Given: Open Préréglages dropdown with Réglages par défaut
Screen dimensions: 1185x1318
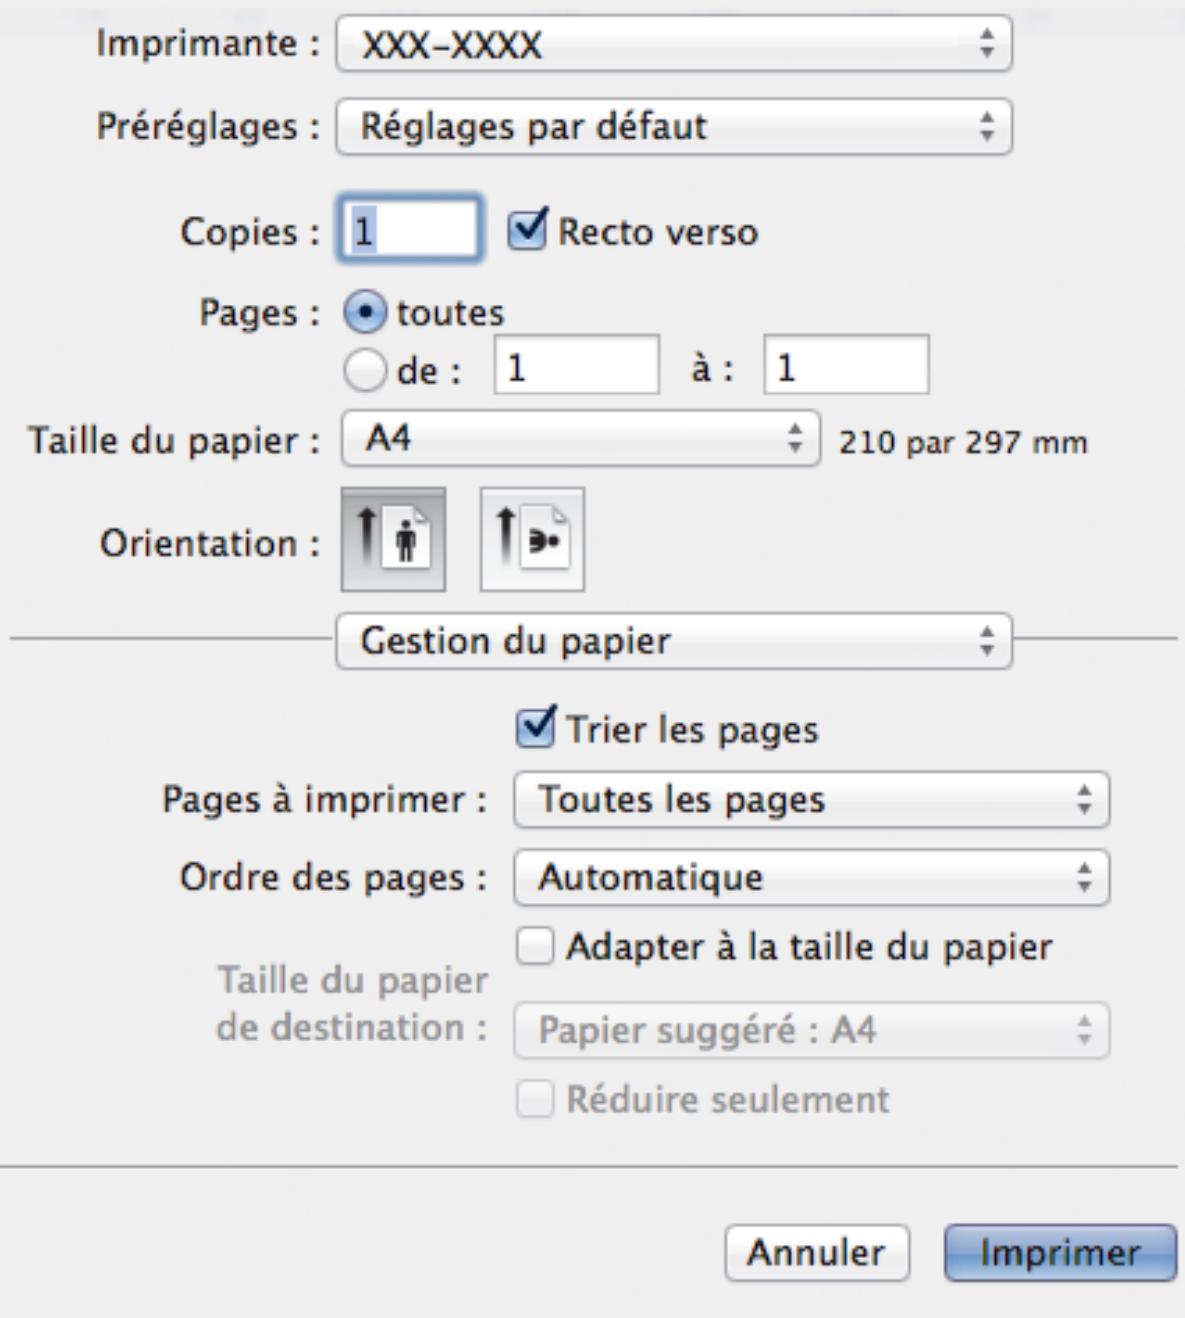Looking at the screenshot, I should click(x=674, y=126).
